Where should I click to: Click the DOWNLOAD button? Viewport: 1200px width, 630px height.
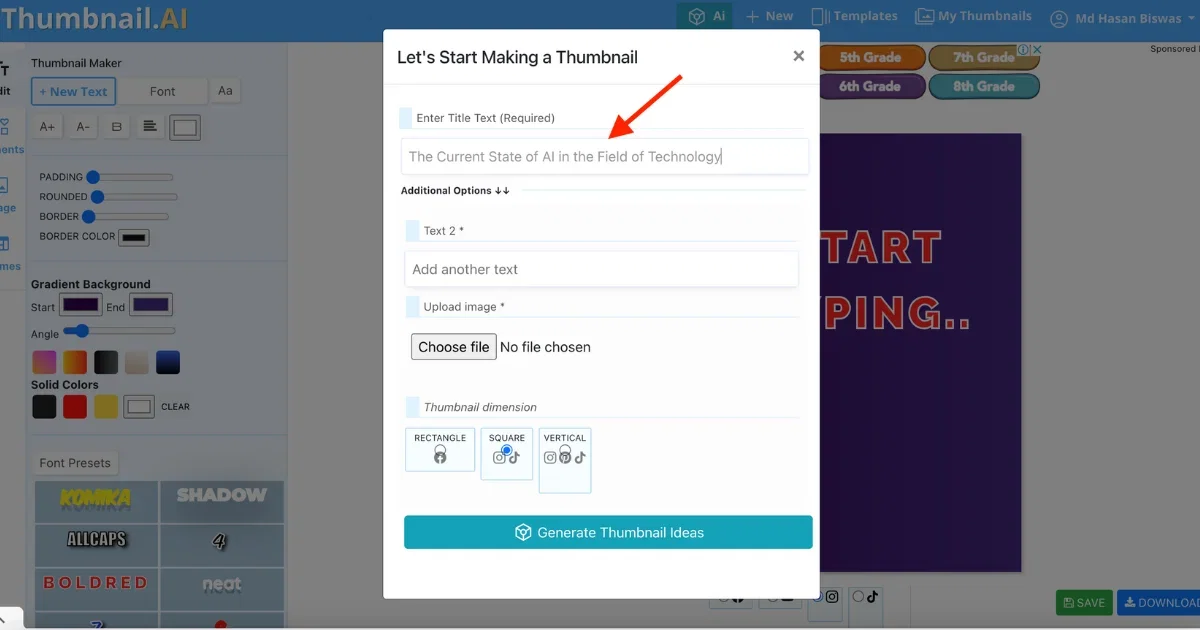pos(1160,603)
